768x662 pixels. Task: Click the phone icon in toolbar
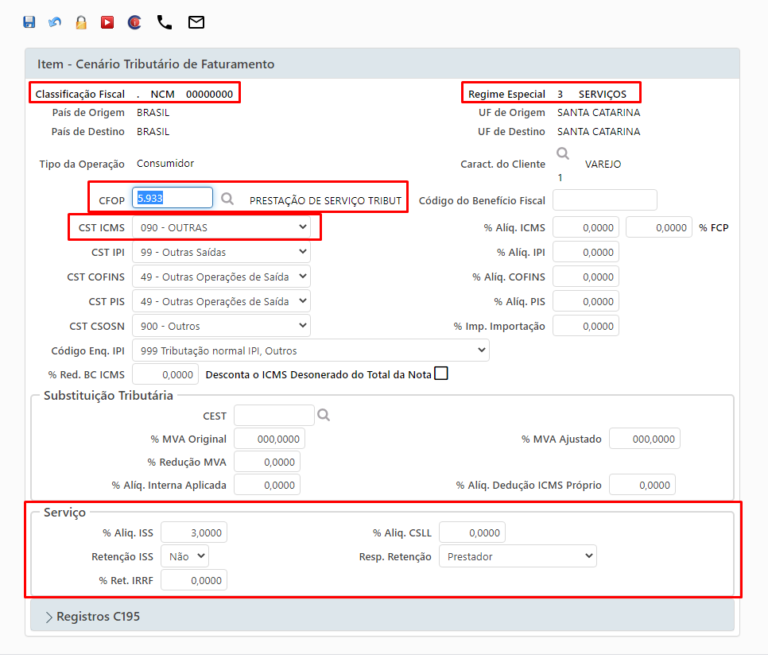(165, 22)
